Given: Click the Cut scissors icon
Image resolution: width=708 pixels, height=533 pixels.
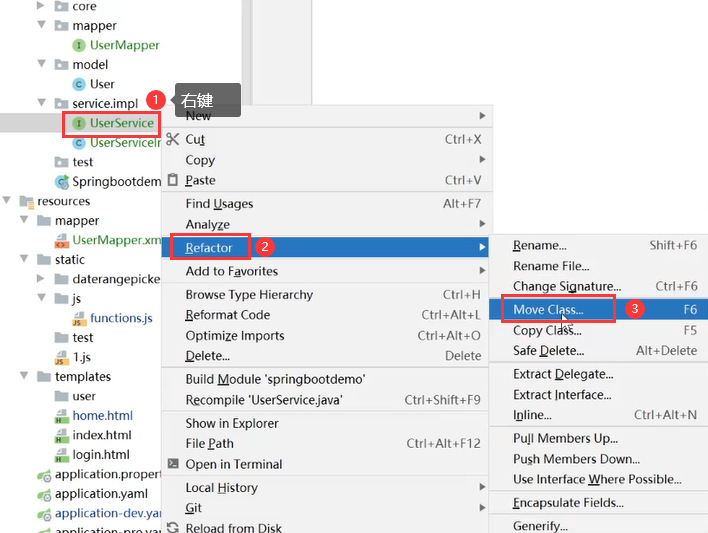Looking at the screenshot, I should (172, 139).
